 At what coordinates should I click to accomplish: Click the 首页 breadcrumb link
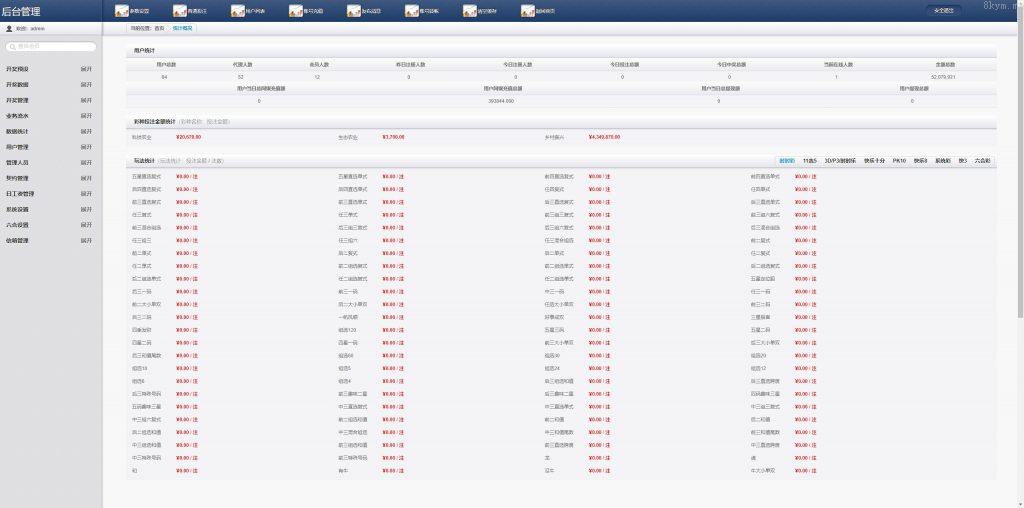pos(159,28)
